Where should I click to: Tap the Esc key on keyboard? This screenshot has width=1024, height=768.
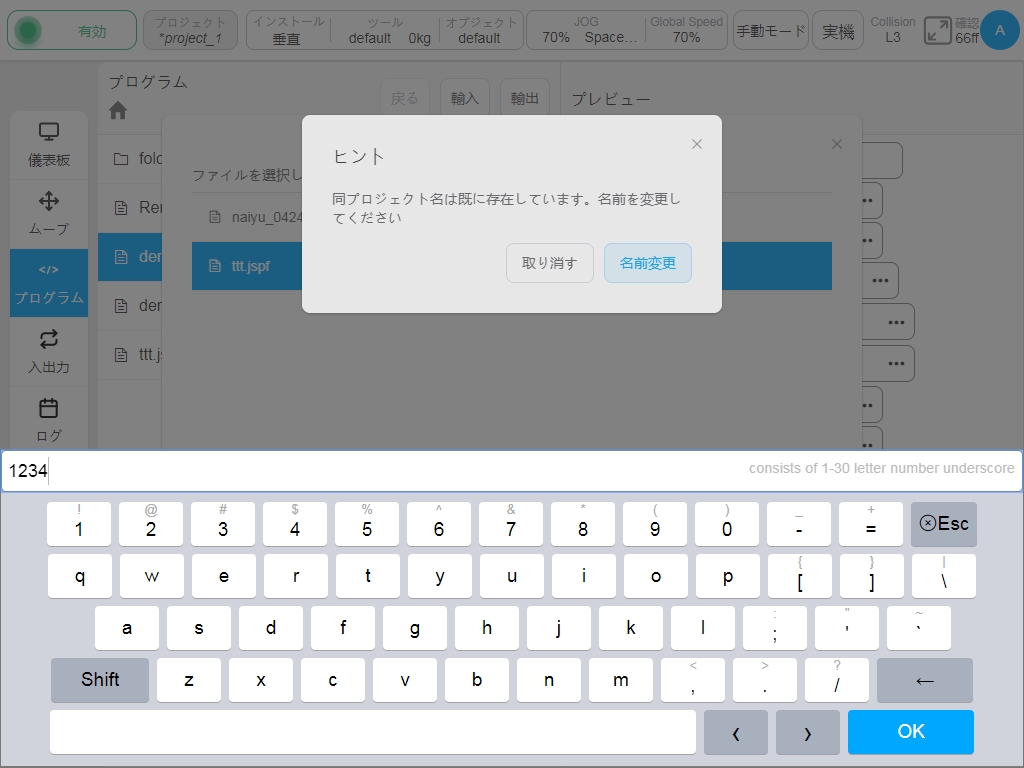click(944, 524)
